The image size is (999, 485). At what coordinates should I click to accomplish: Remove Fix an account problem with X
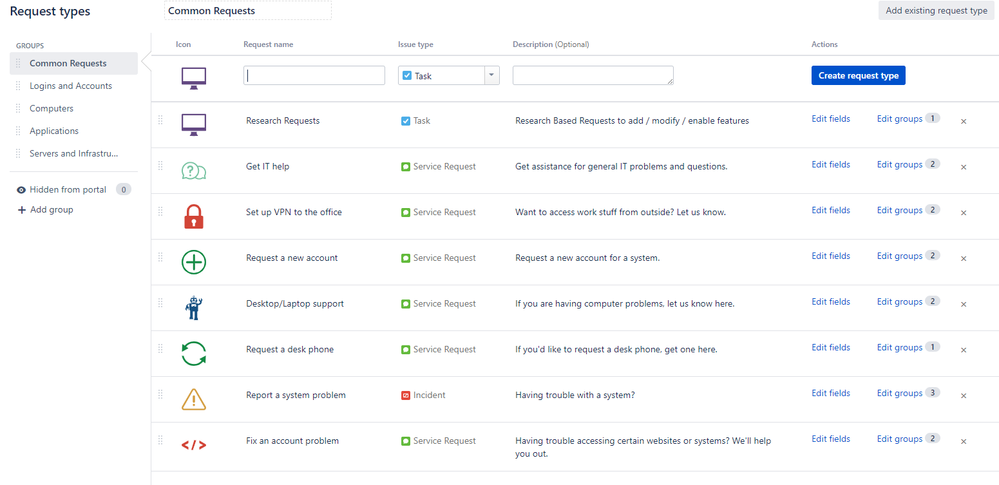click(963, 442)
